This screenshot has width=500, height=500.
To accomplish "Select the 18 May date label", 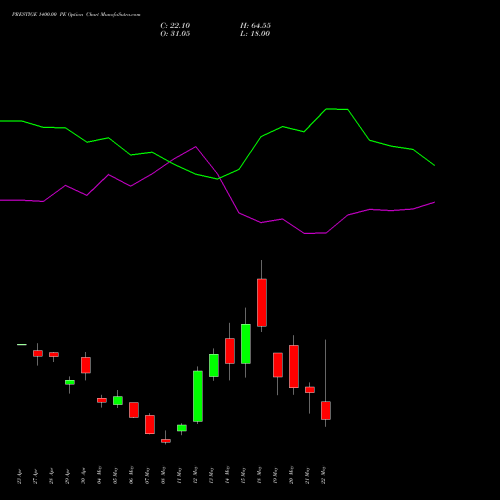I will tap(259, 475).
